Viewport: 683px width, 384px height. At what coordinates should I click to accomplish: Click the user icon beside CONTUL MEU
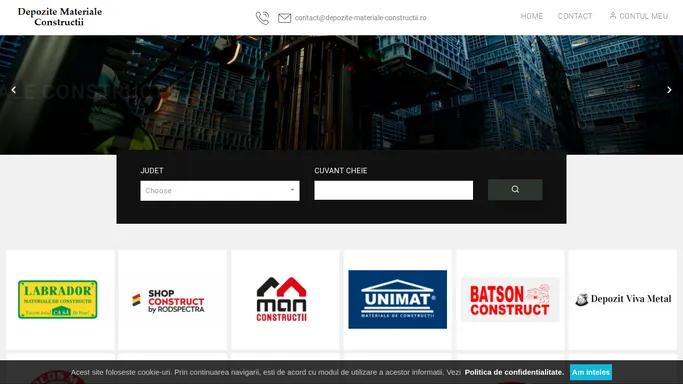[613, 16]
